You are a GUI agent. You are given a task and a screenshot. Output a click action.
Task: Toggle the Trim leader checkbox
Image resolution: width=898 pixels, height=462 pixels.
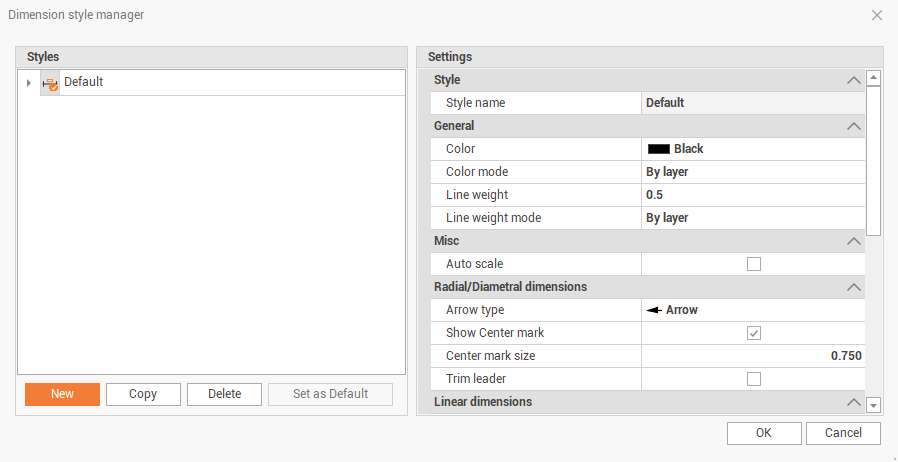pyautogui.click(x=754, y=379)
